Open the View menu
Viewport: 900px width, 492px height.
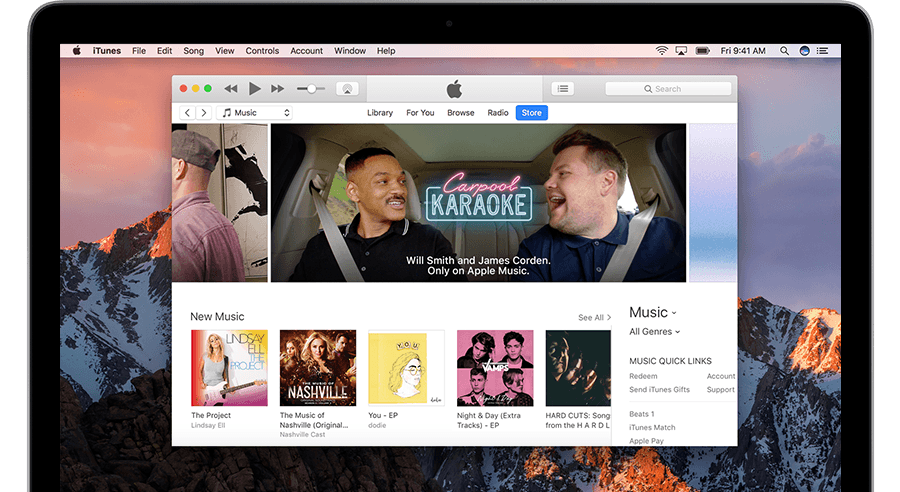coord(224,51)
